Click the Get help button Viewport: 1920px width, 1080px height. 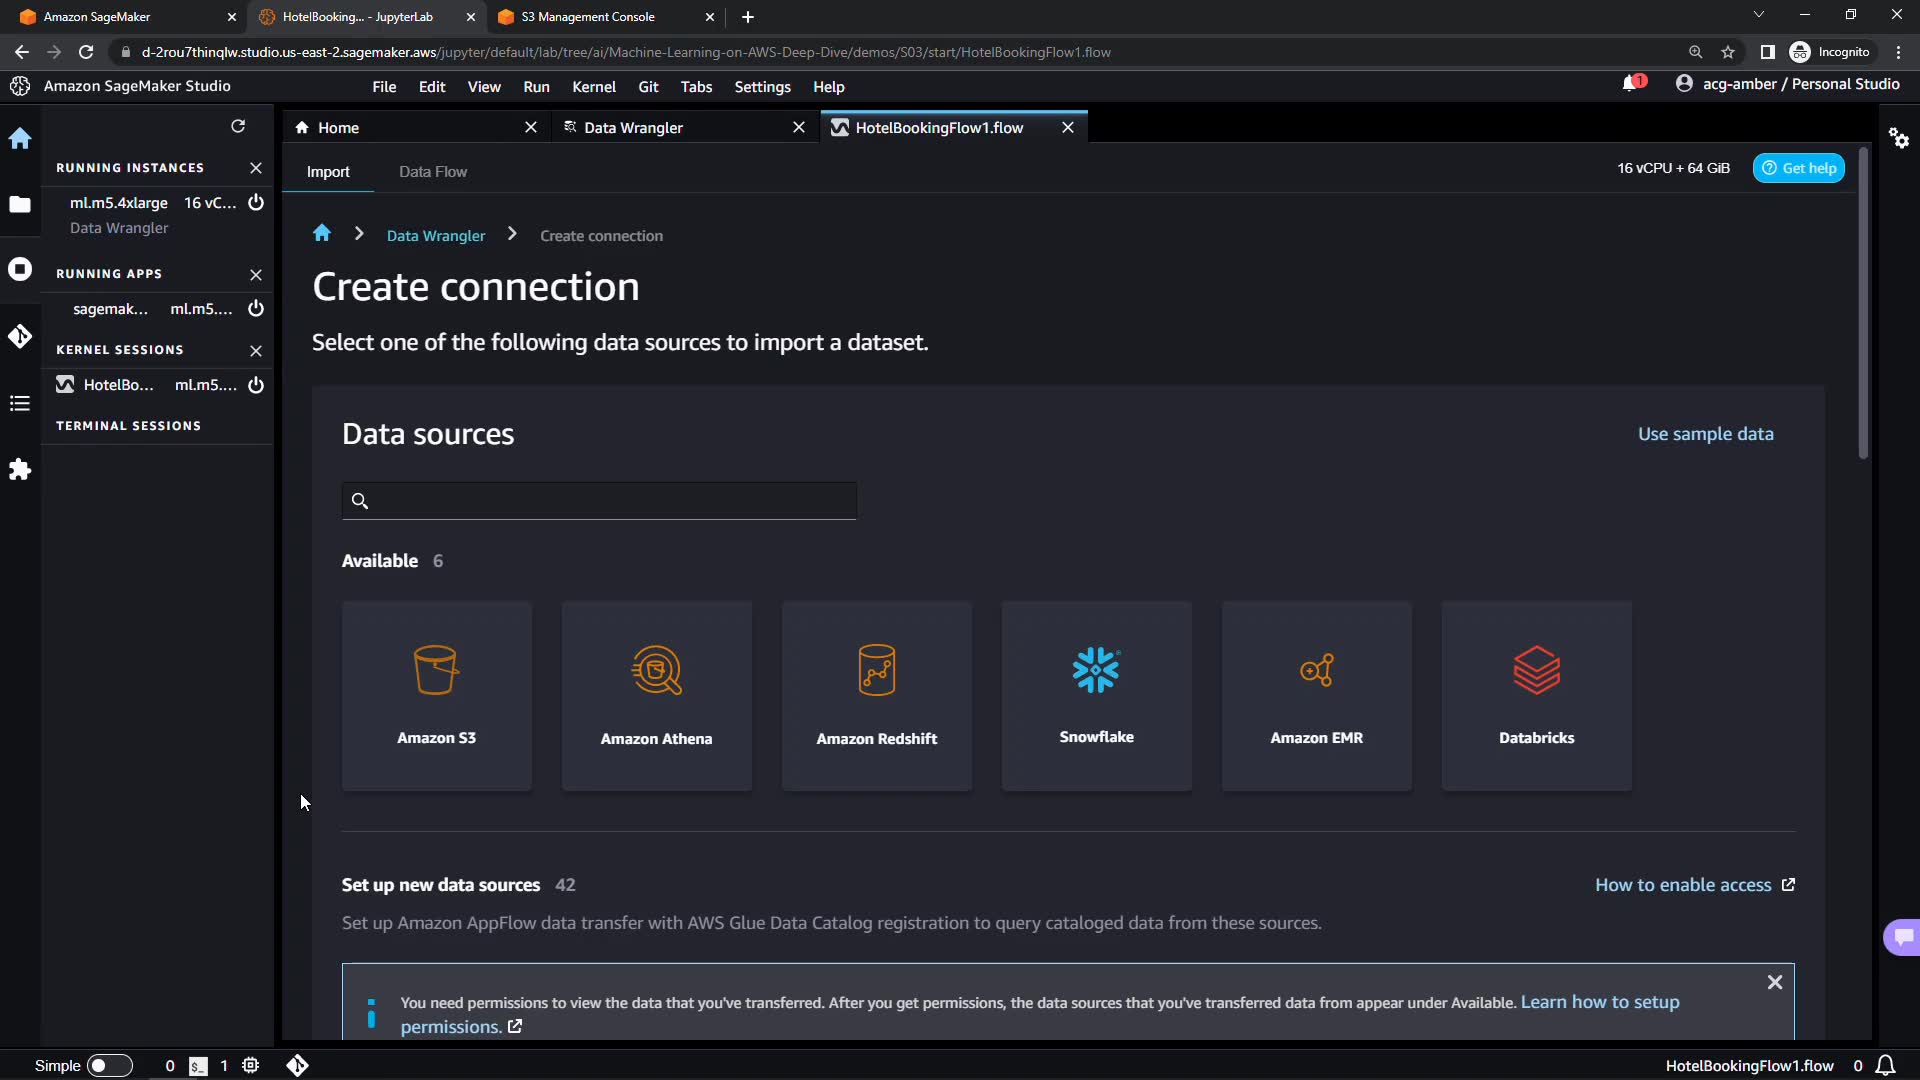tap(1798, 168)
